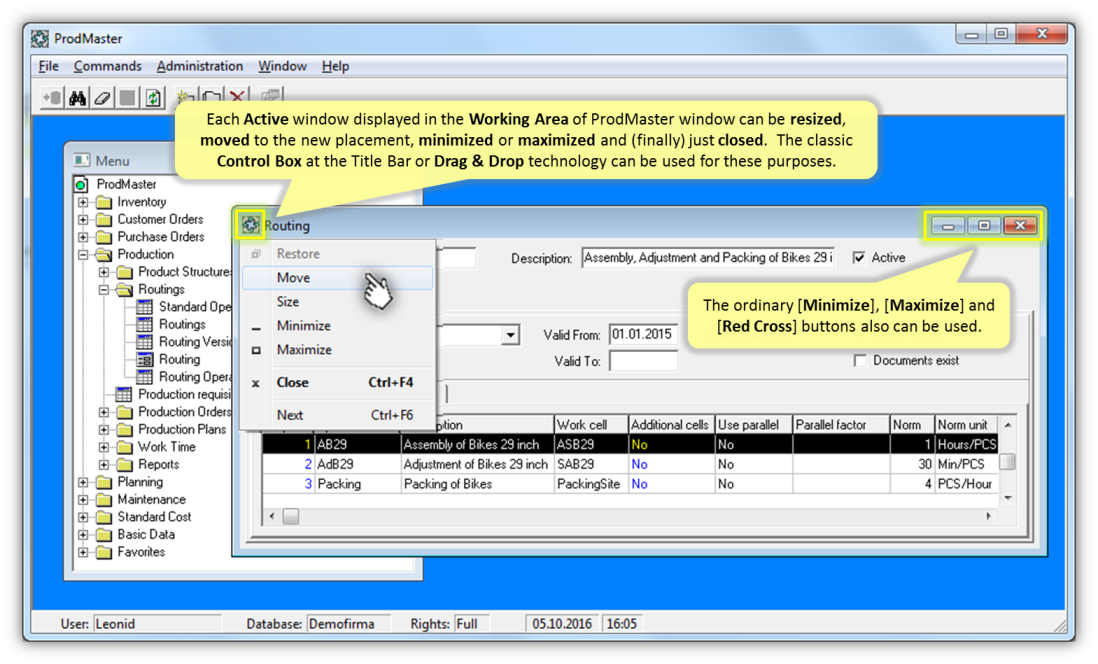
Task: Click the Routing Opera… table icon
Action: pyautogui.click(x=144, y=377)
